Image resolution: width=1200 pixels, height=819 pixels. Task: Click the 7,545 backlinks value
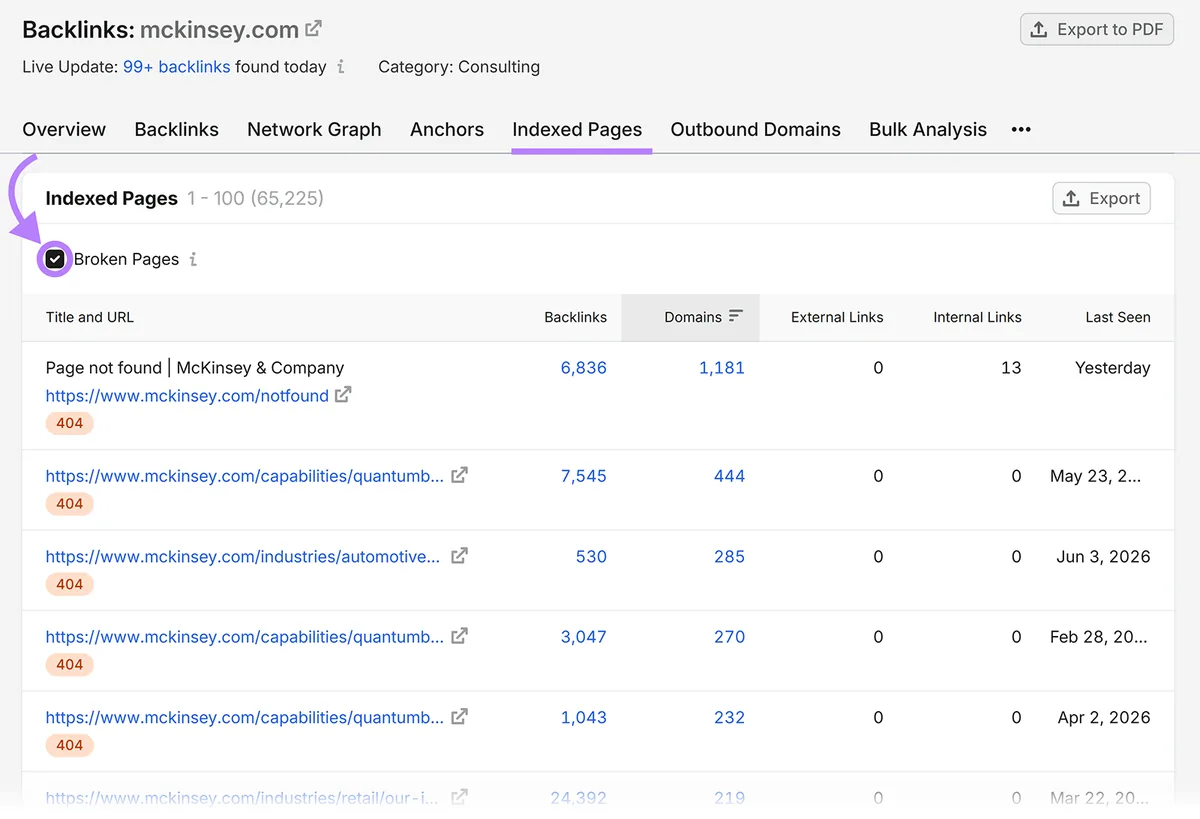tap(584, 476)
